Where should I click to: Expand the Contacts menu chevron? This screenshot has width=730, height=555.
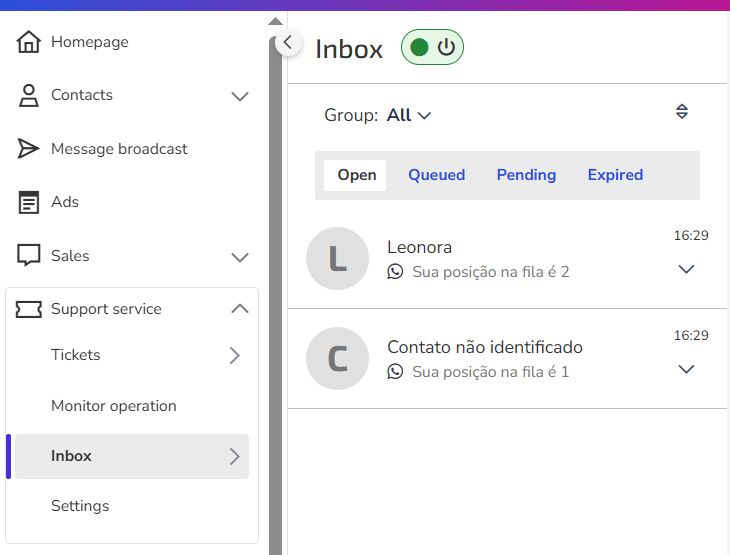pos(240,96)
